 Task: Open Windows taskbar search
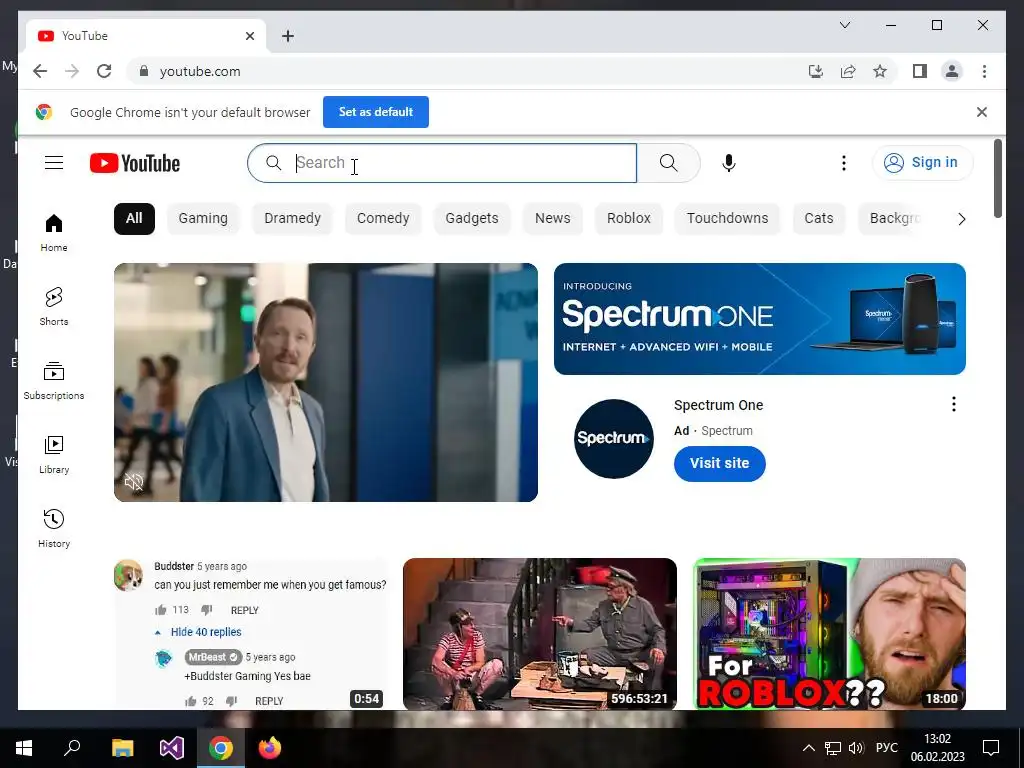(72, 748)
